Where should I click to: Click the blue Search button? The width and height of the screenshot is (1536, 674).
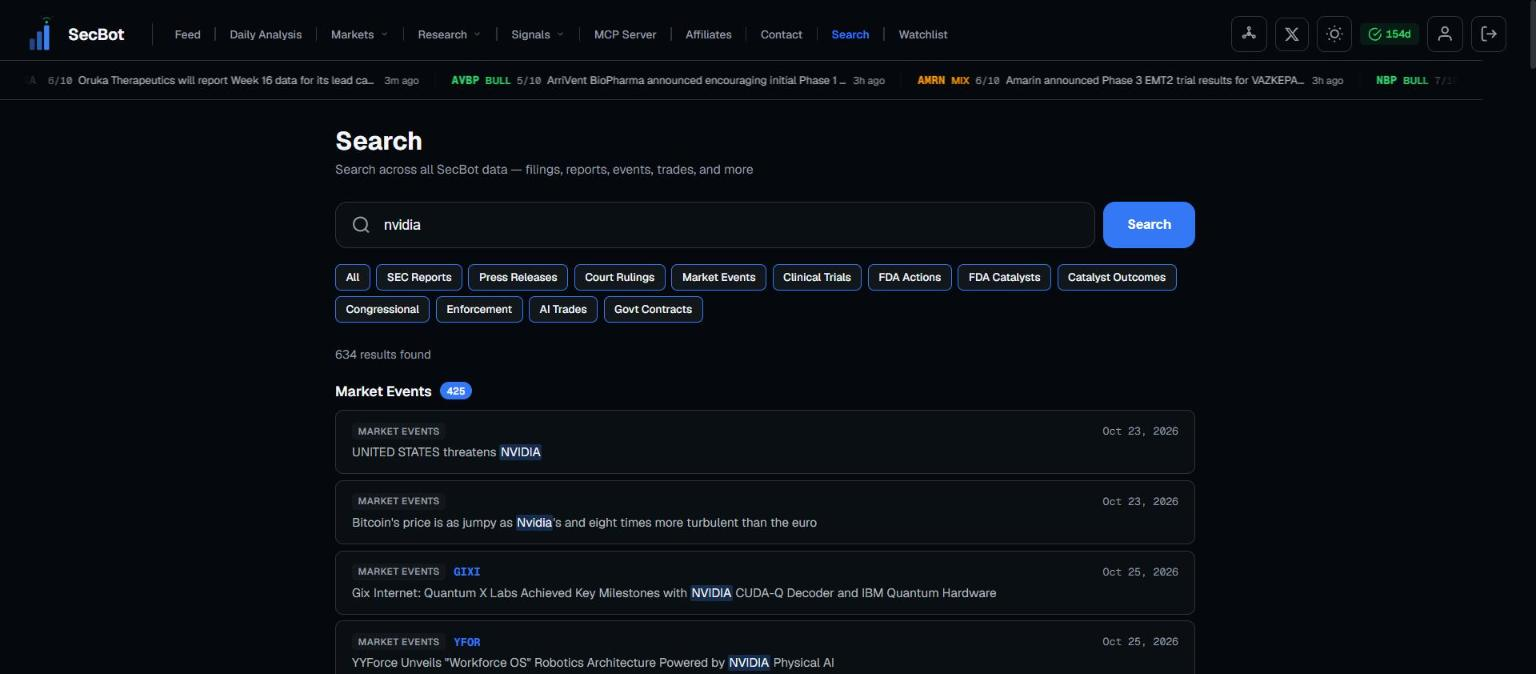point(1149,225)
